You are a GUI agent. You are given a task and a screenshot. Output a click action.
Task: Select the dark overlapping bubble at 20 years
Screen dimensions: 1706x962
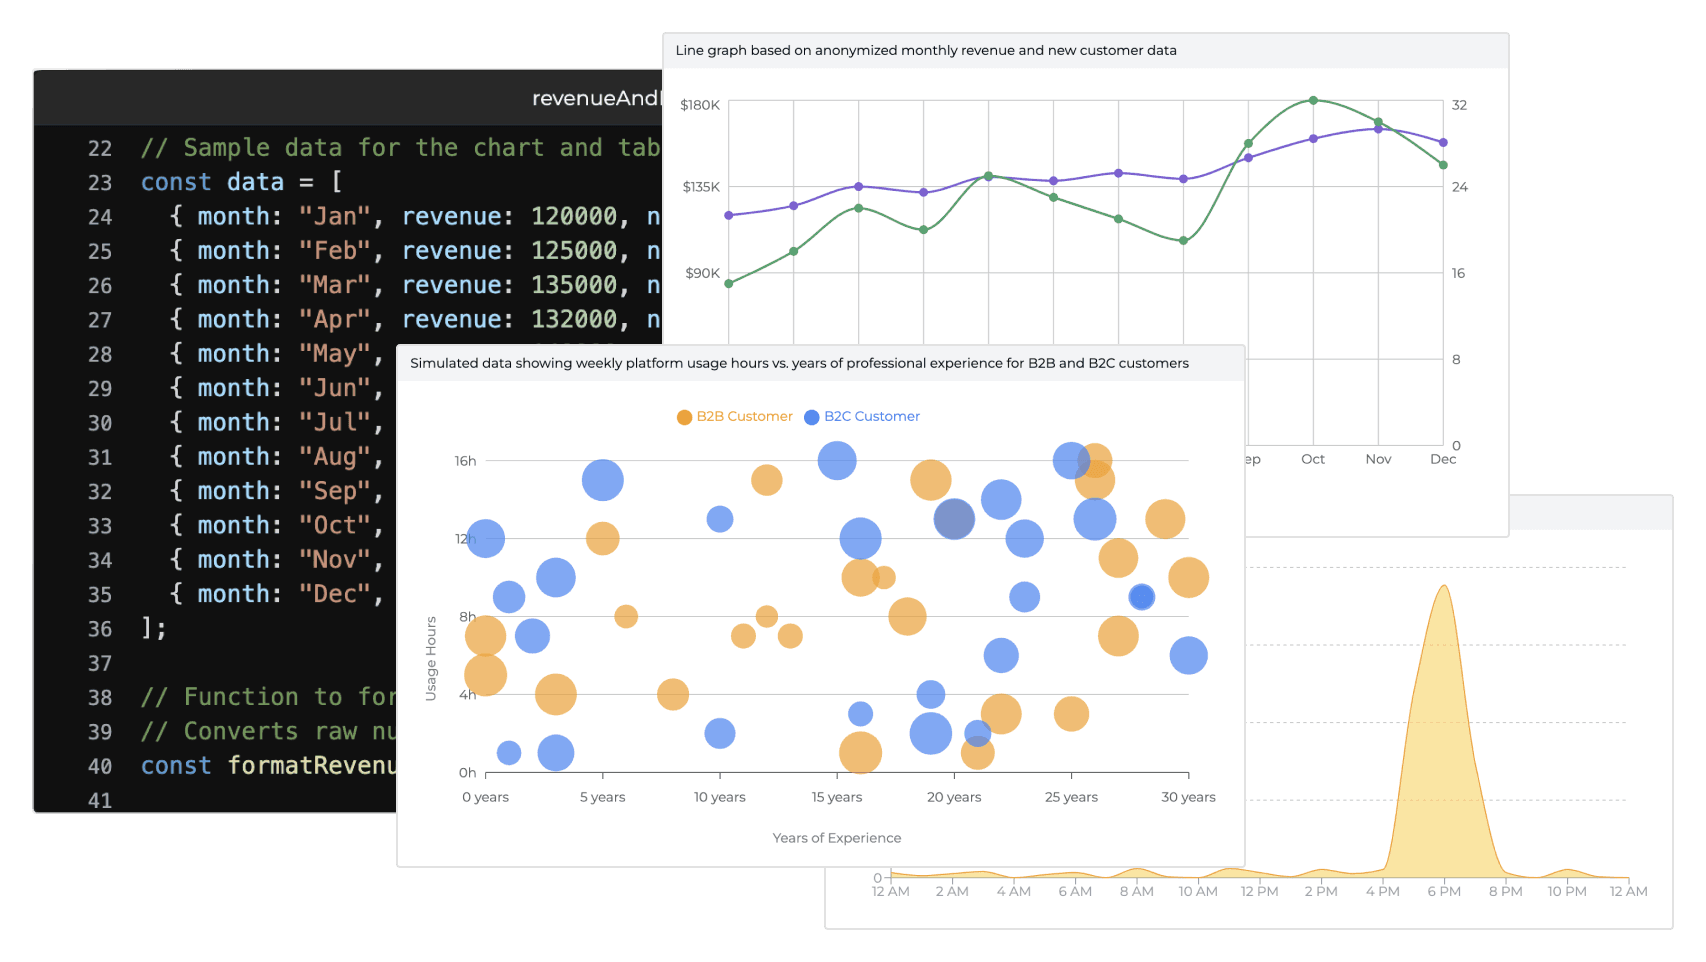pos(954,519)
